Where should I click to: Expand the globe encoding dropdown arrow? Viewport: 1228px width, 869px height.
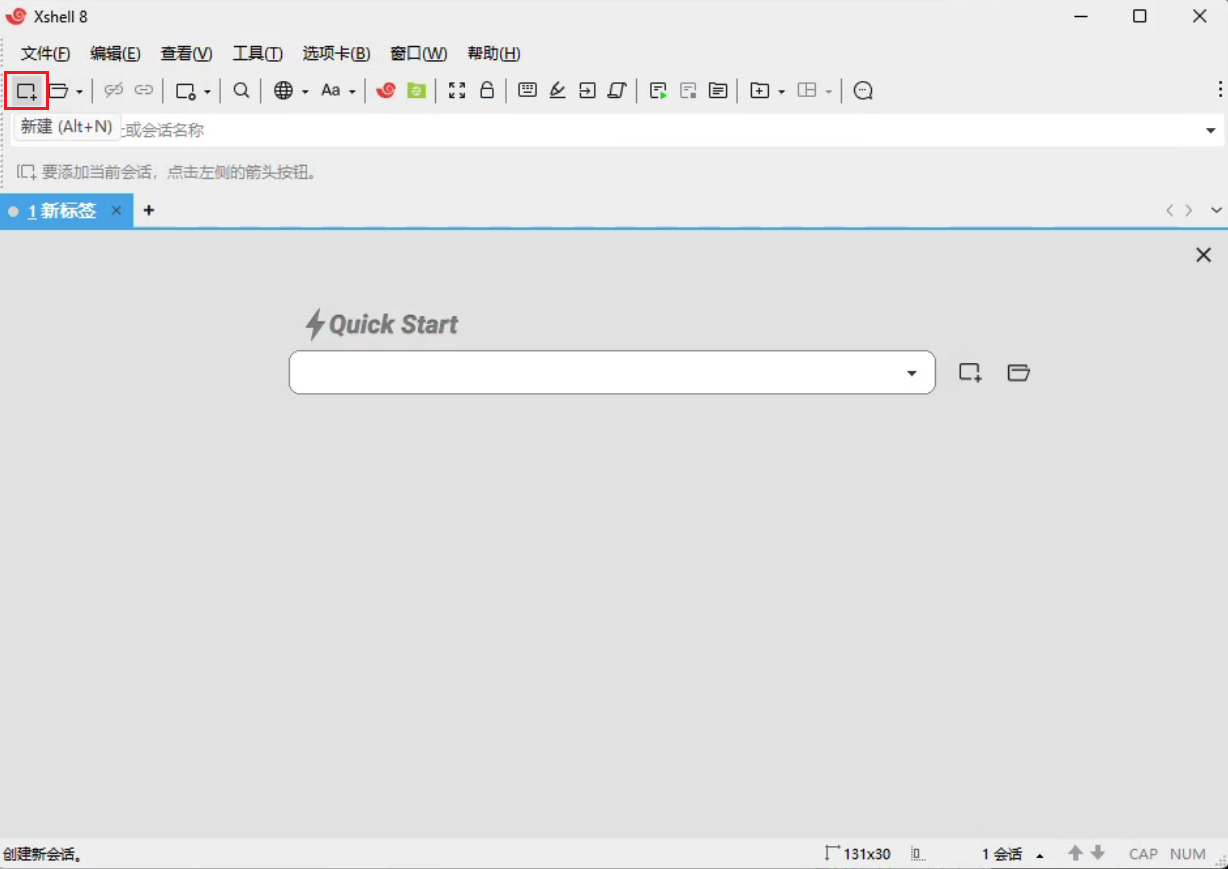pyautogui.click(x=305, y=92)
